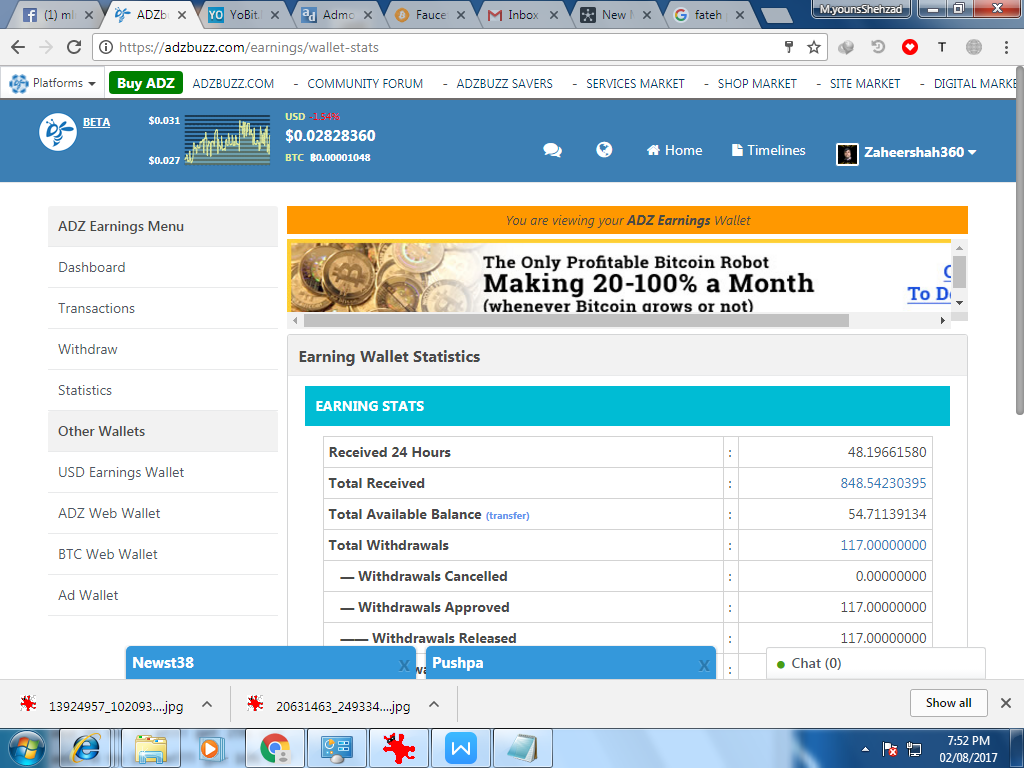Reload the page with the refresh icon
This screenshot has height=768, width=1024.
click(74, 47)
